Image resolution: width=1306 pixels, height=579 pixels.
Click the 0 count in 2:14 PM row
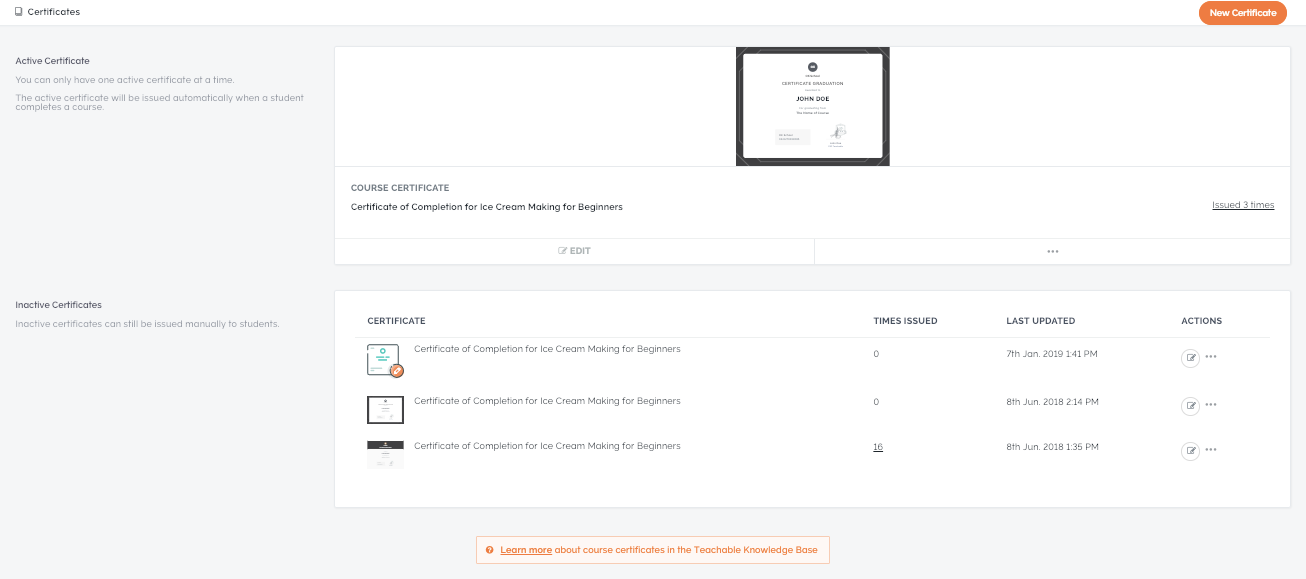pos(876,402)
